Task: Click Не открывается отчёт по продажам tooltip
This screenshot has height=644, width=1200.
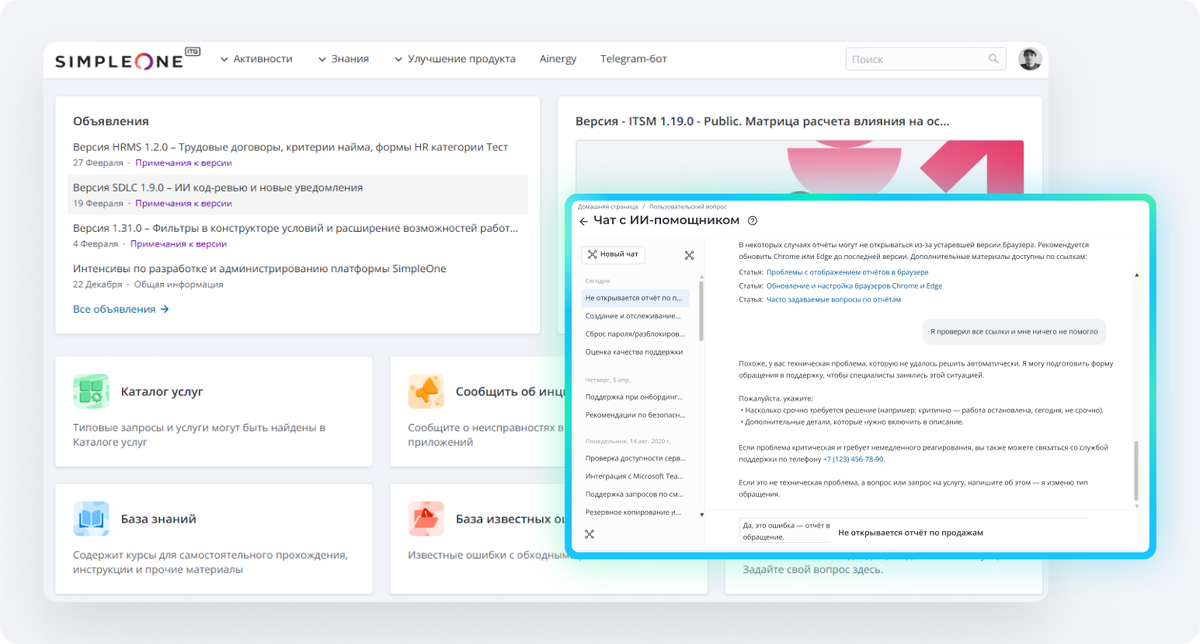Action: (911, 533)
